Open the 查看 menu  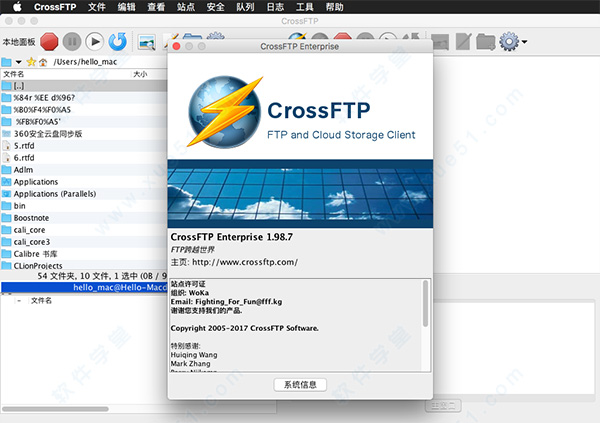[156, 7]
